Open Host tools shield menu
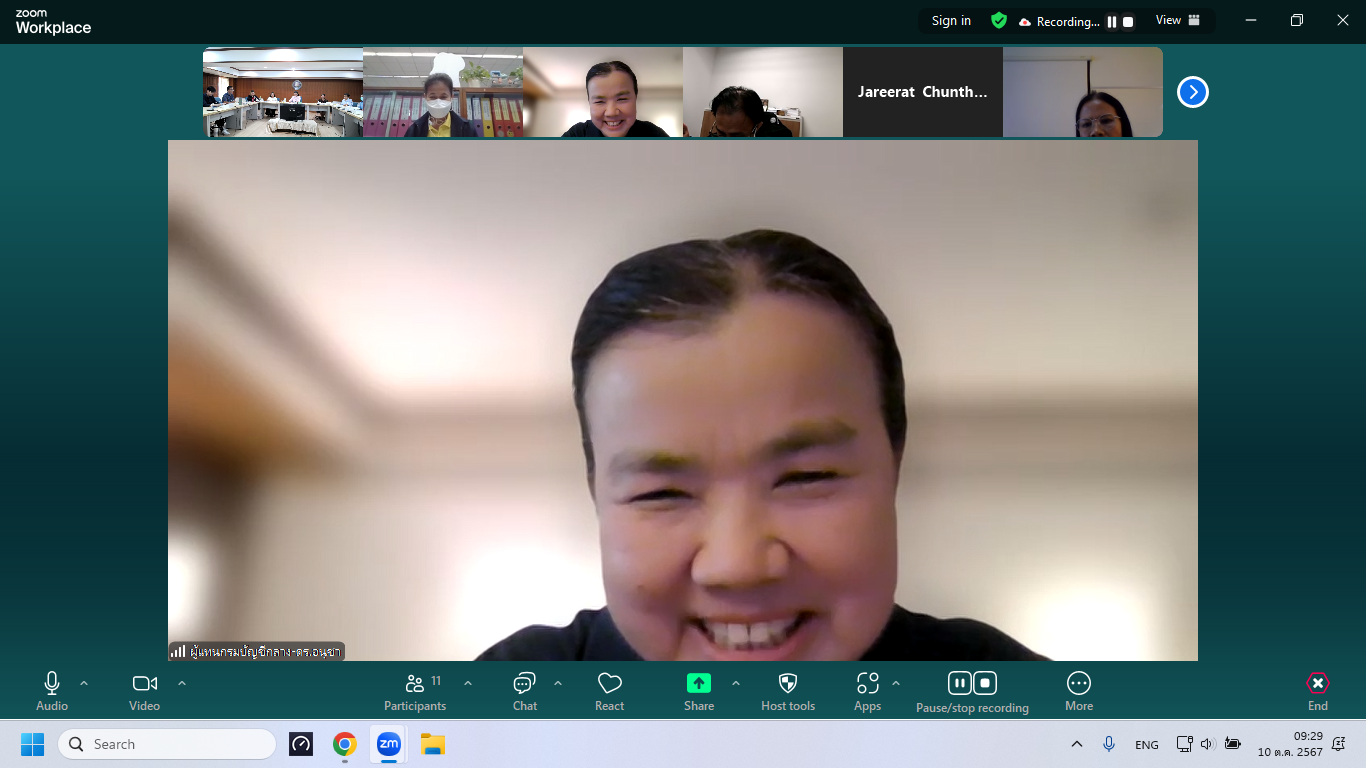The height and width of the screenshot is (768, 1366). click(788, 692)
